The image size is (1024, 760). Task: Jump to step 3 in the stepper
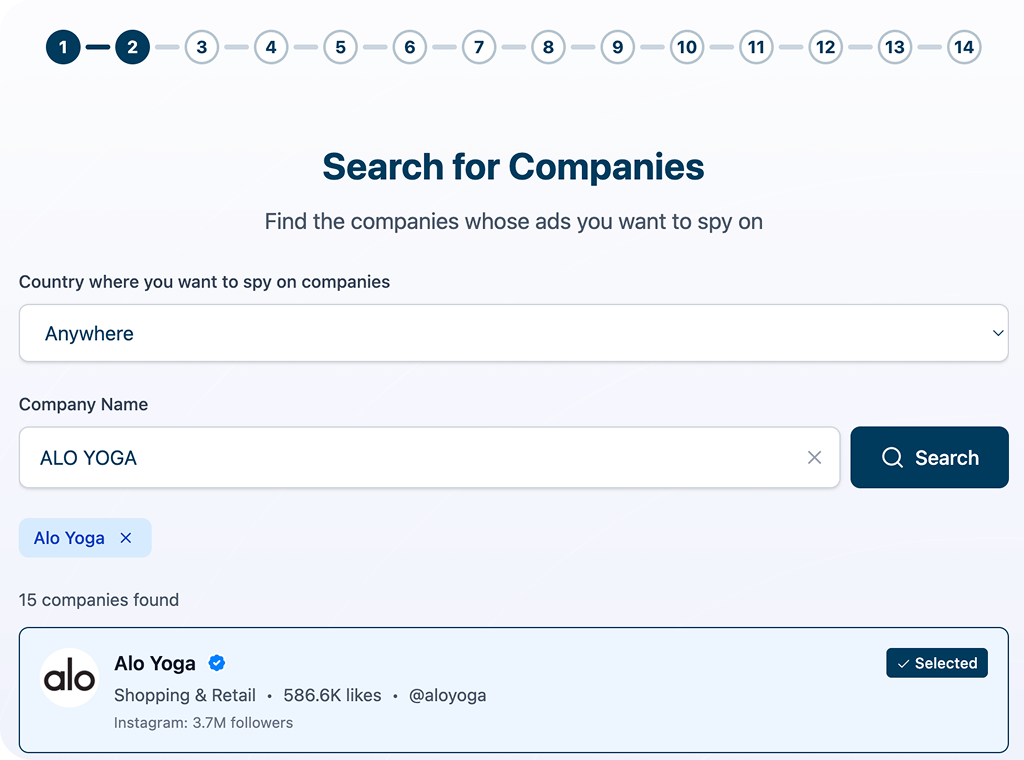pyautogui.click(x=201, y=47)
